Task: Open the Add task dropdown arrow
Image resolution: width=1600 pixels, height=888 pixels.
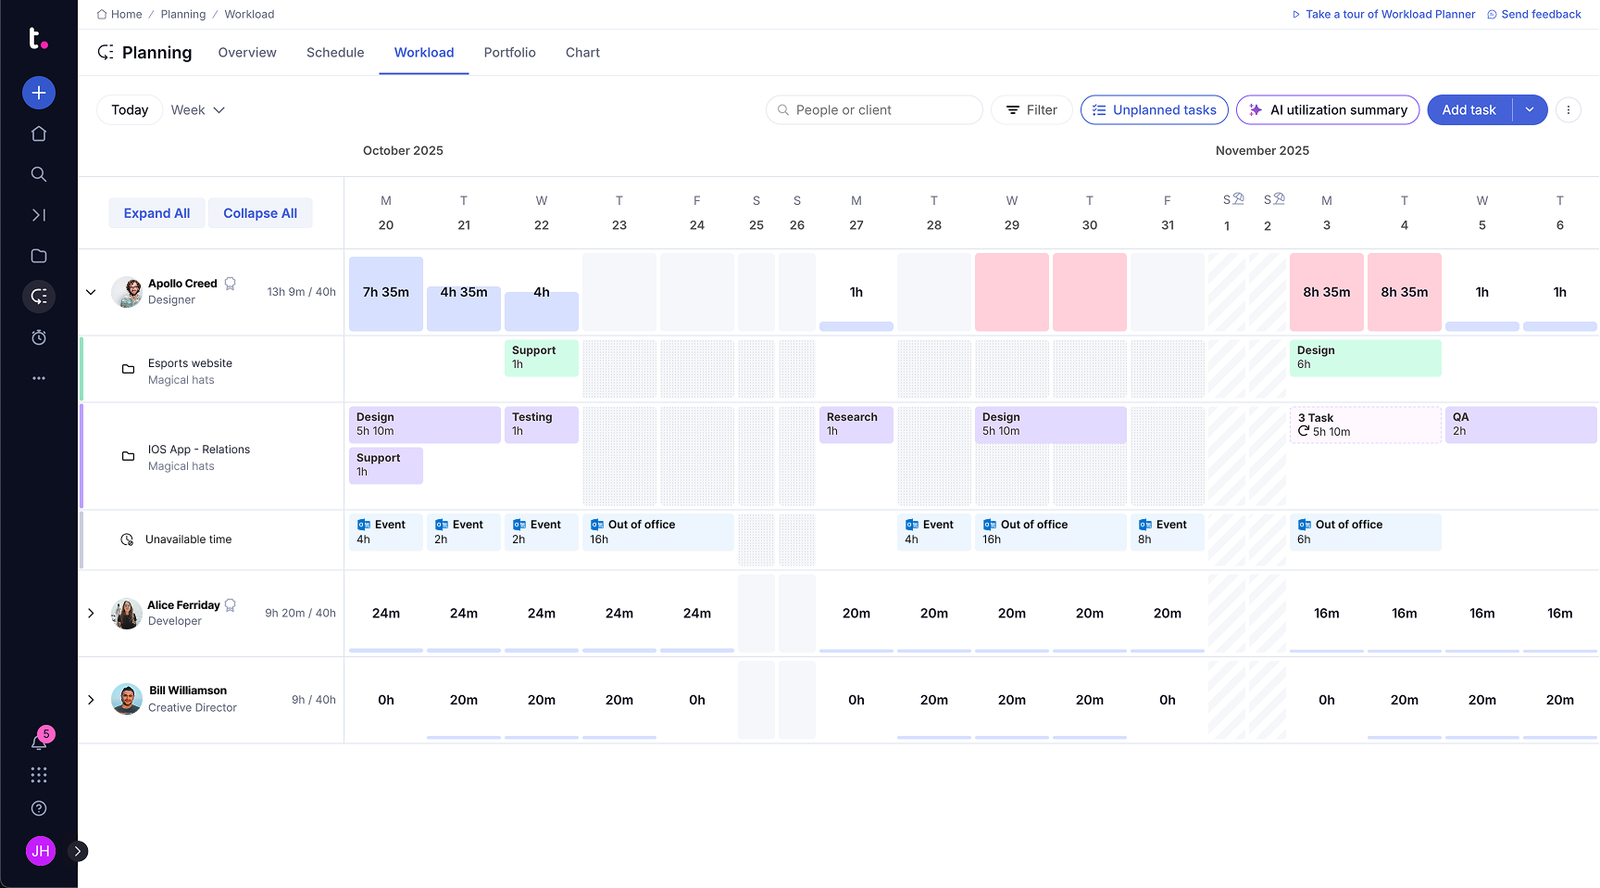Action: [x=1529, y=110]
